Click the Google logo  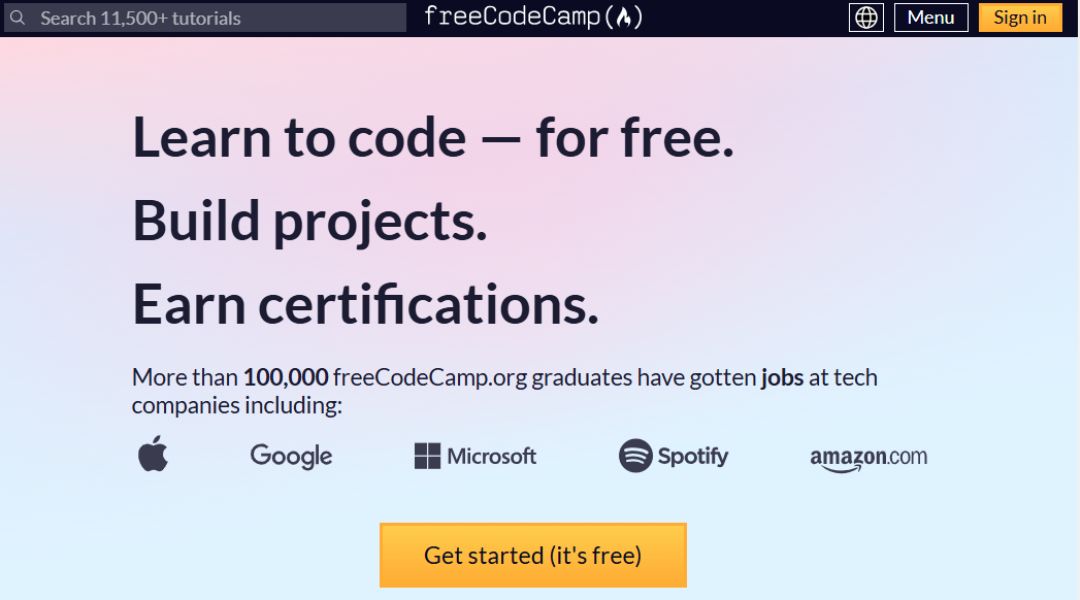click(291, 456)
